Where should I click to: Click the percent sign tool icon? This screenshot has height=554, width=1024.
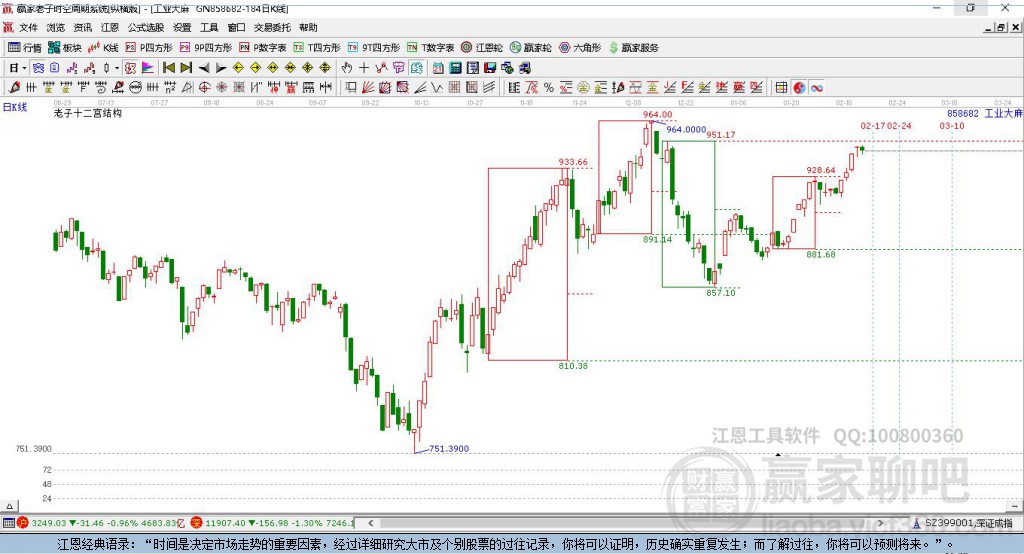(x=549, y=88)
